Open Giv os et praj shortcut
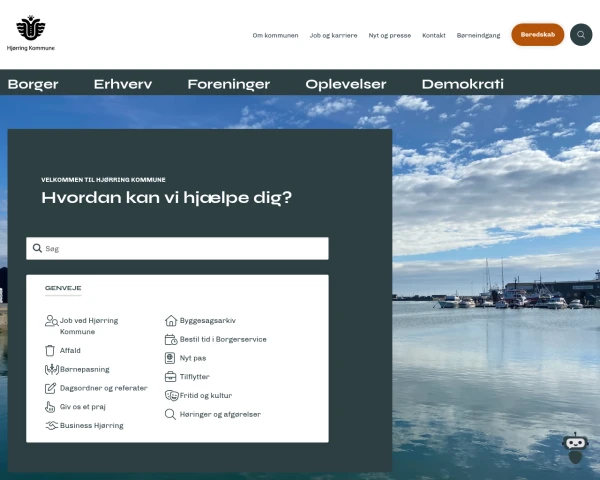The image size is (600, 480). click(83, 407)
